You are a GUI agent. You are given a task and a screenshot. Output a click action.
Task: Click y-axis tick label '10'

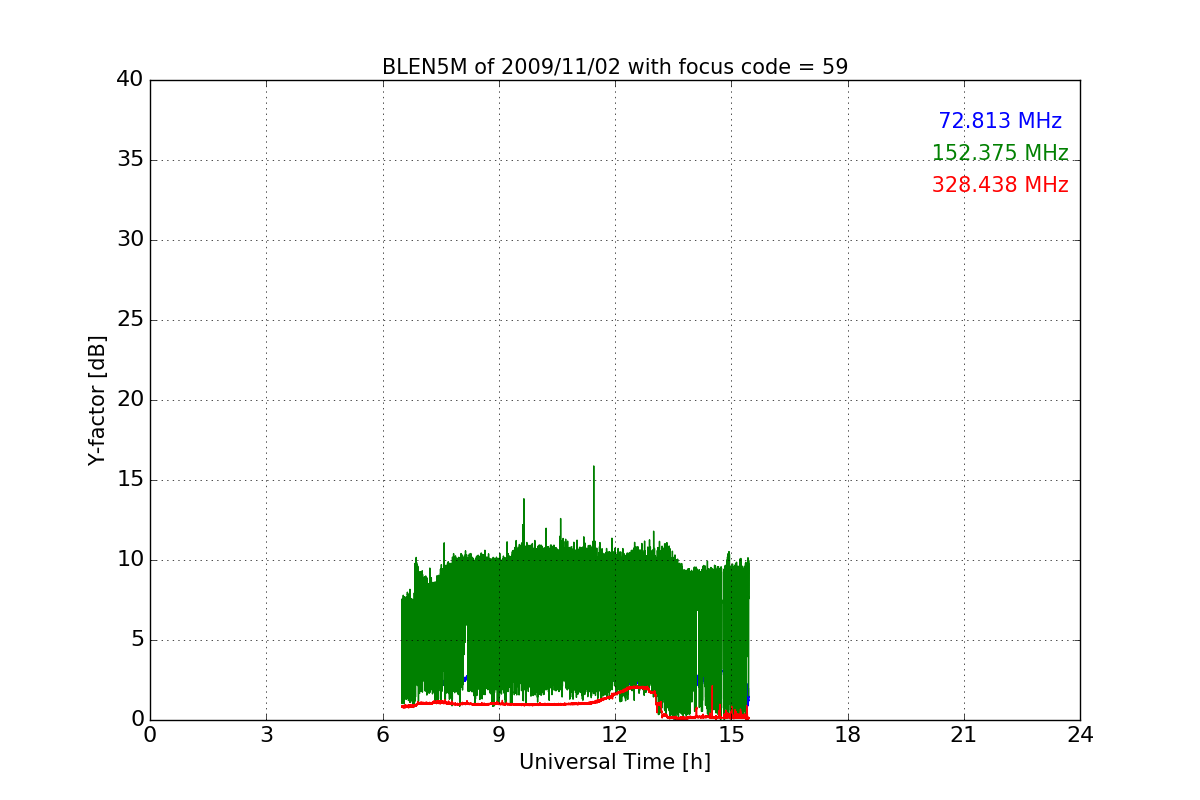(130, 560)
